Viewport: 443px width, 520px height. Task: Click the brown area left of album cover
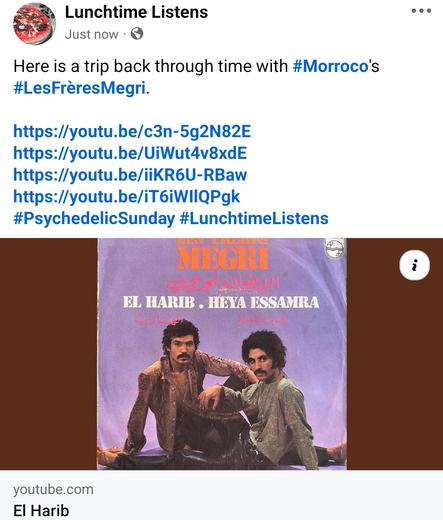(x=48, y=354)
